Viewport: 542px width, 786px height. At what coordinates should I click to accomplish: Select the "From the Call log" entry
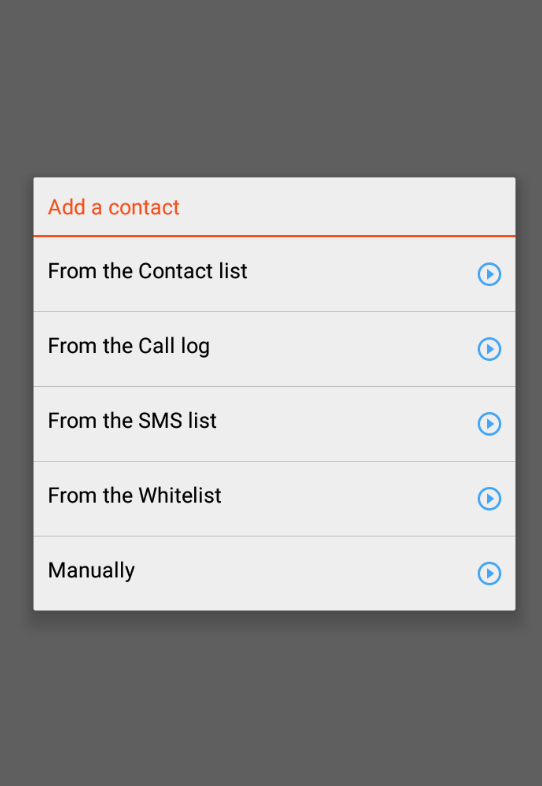point(274,349)
